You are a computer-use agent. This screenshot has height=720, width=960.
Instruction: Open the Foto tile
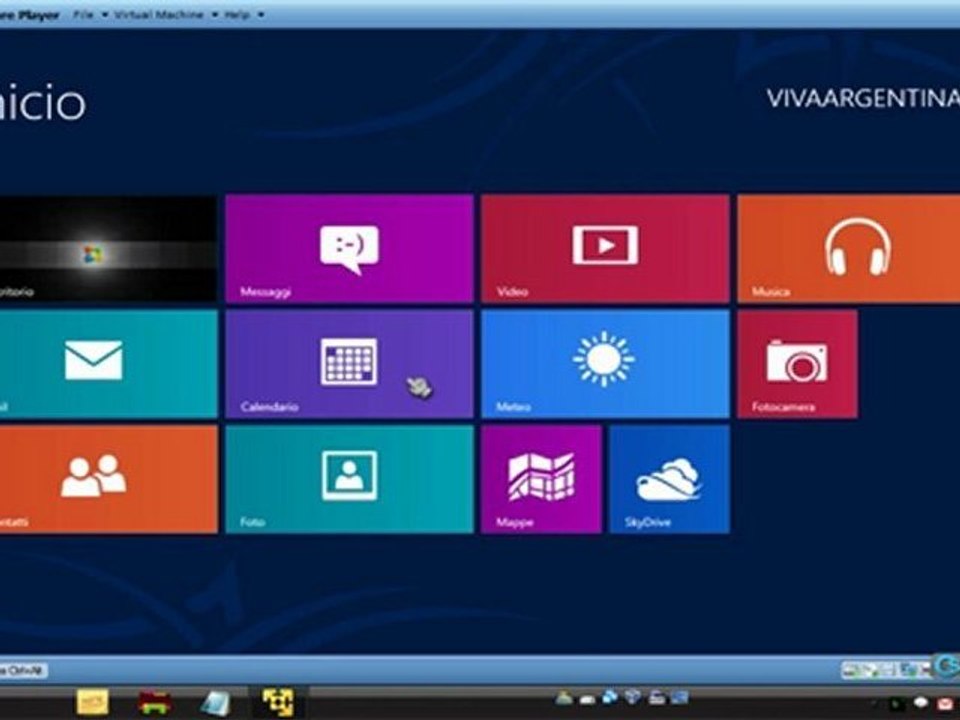pyautogui.click(x=349, y=479)
